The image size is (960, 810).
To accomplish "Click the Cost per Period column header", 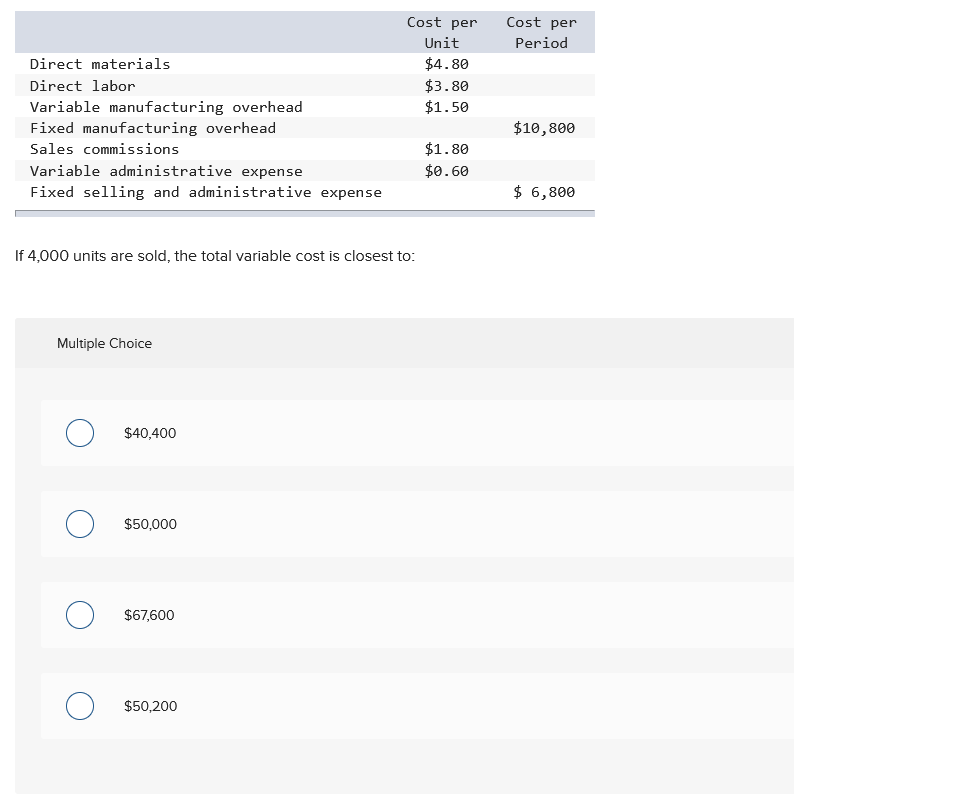I will pos(541,32).
